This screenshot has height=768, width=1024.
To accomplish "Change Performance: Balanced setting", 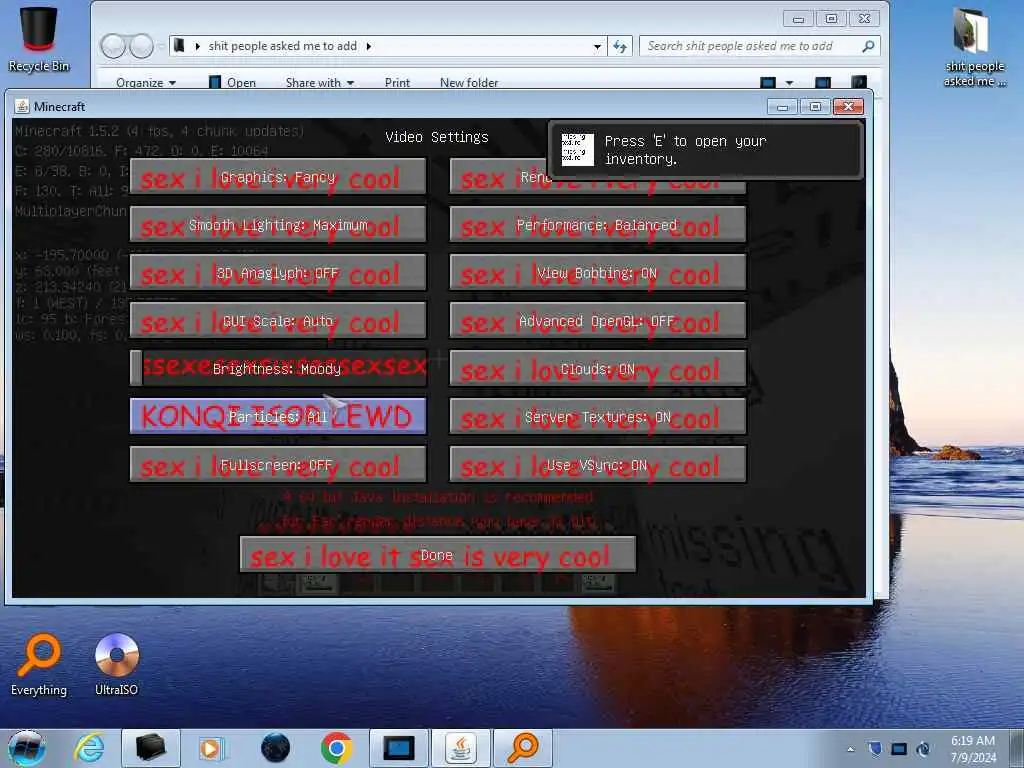I will [598, 225].
